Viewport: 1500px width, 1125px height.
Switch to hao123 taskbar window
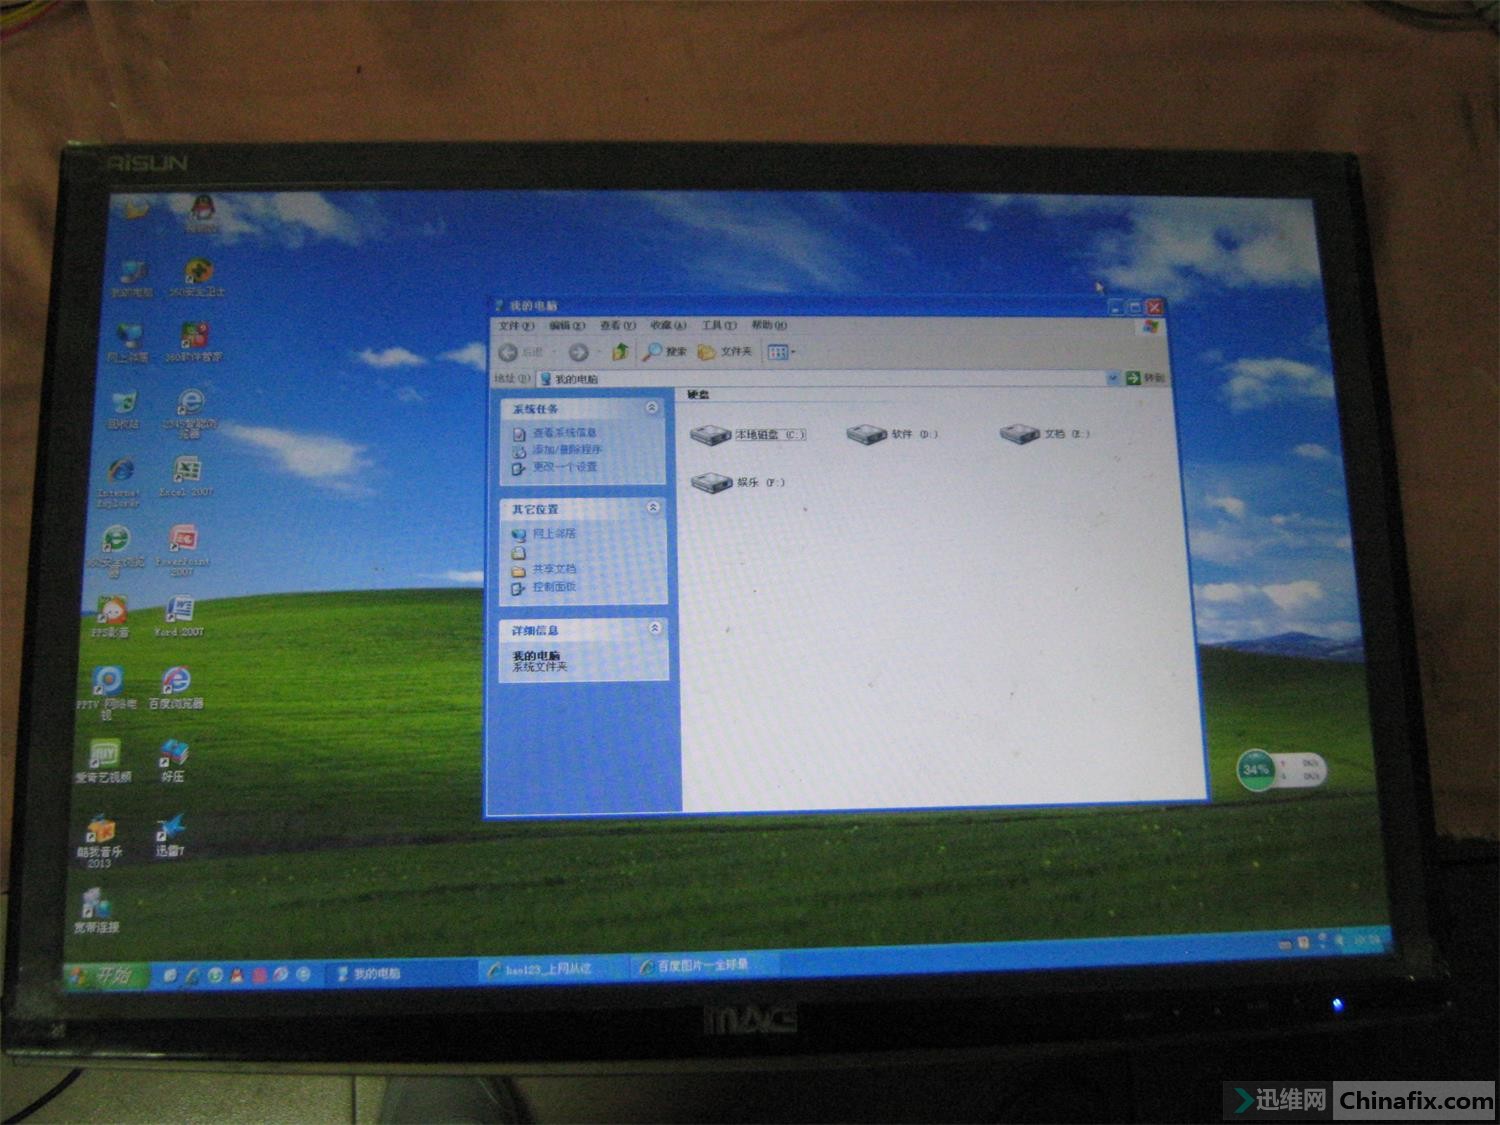[x=553, y=969]
